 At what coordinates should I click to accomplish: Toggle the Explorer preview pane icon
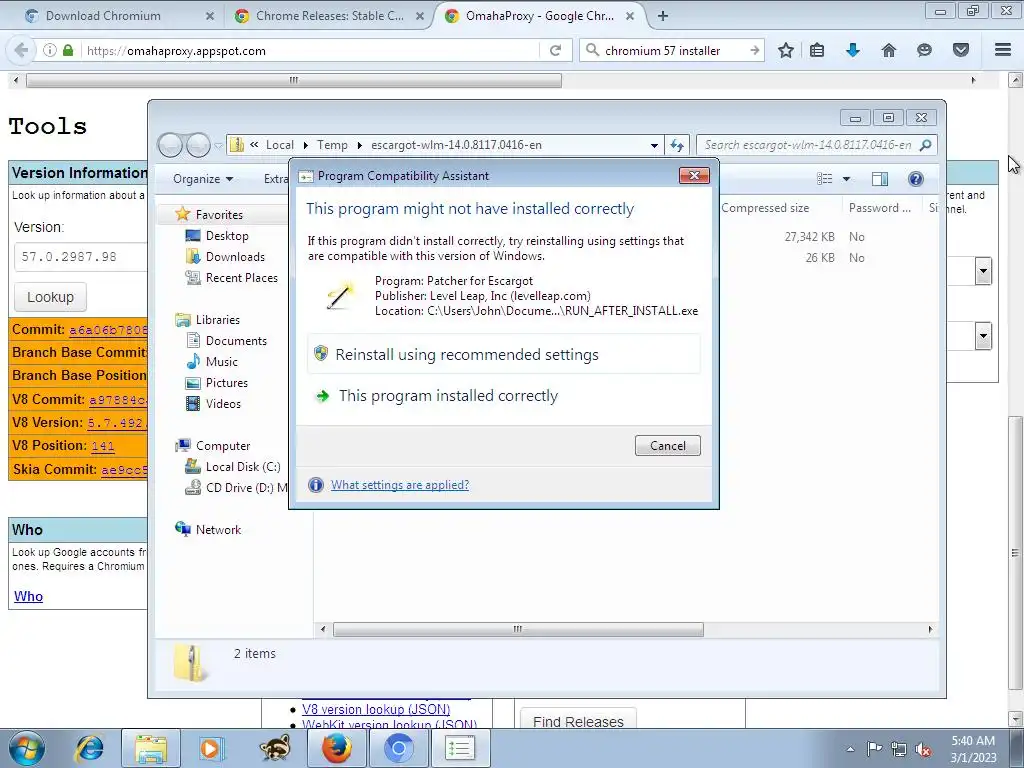[879, 179]
